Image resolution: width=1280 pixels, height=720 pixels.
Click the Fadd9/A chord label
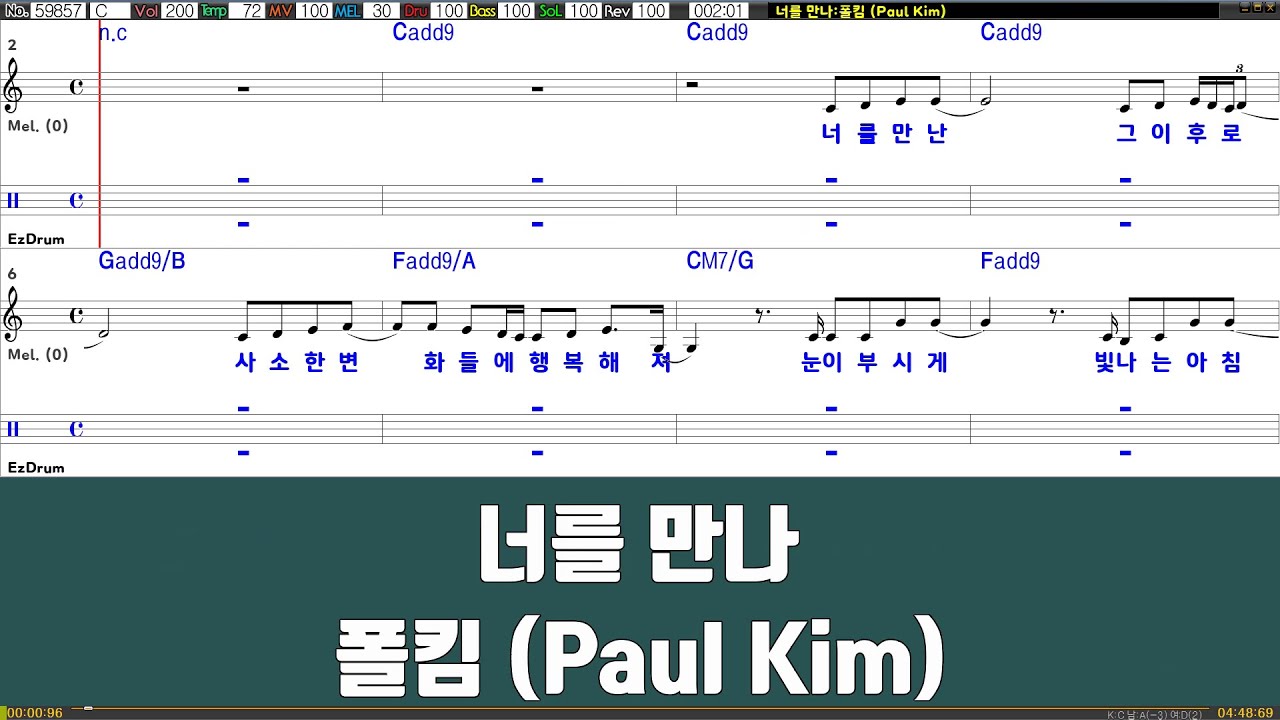tap(434, 262)
